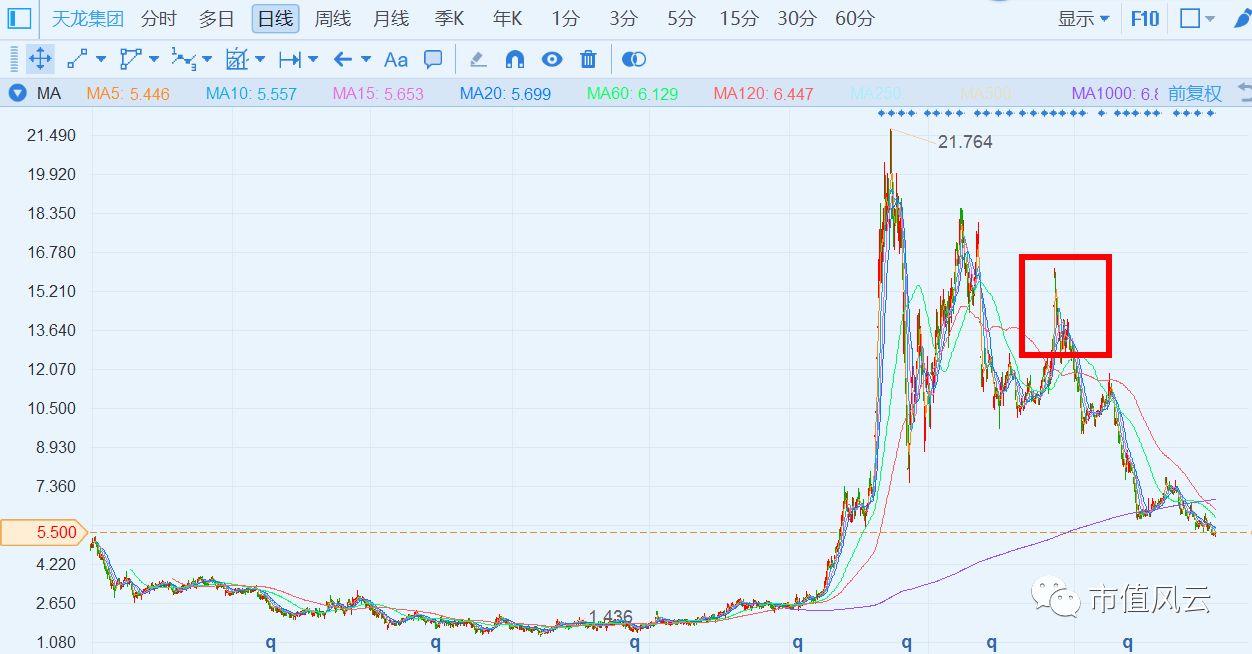
Task: Open dropdown arrow beside window layout icon
Action: pyautogui.click(x=1211, y=19)
